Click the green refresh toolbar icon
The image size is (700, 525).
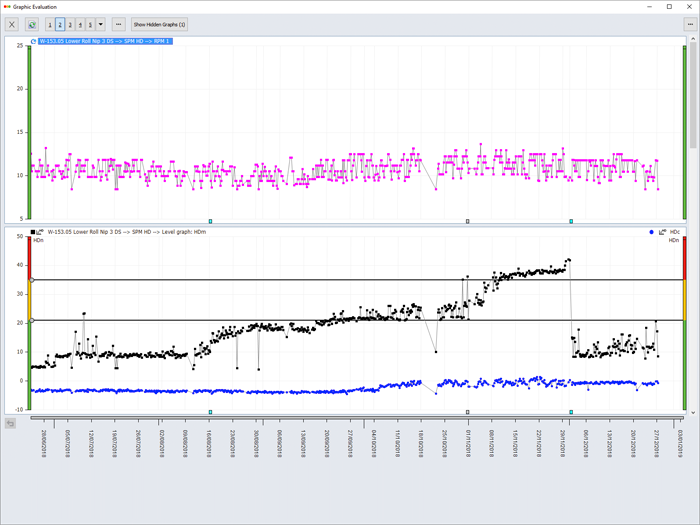32,25
